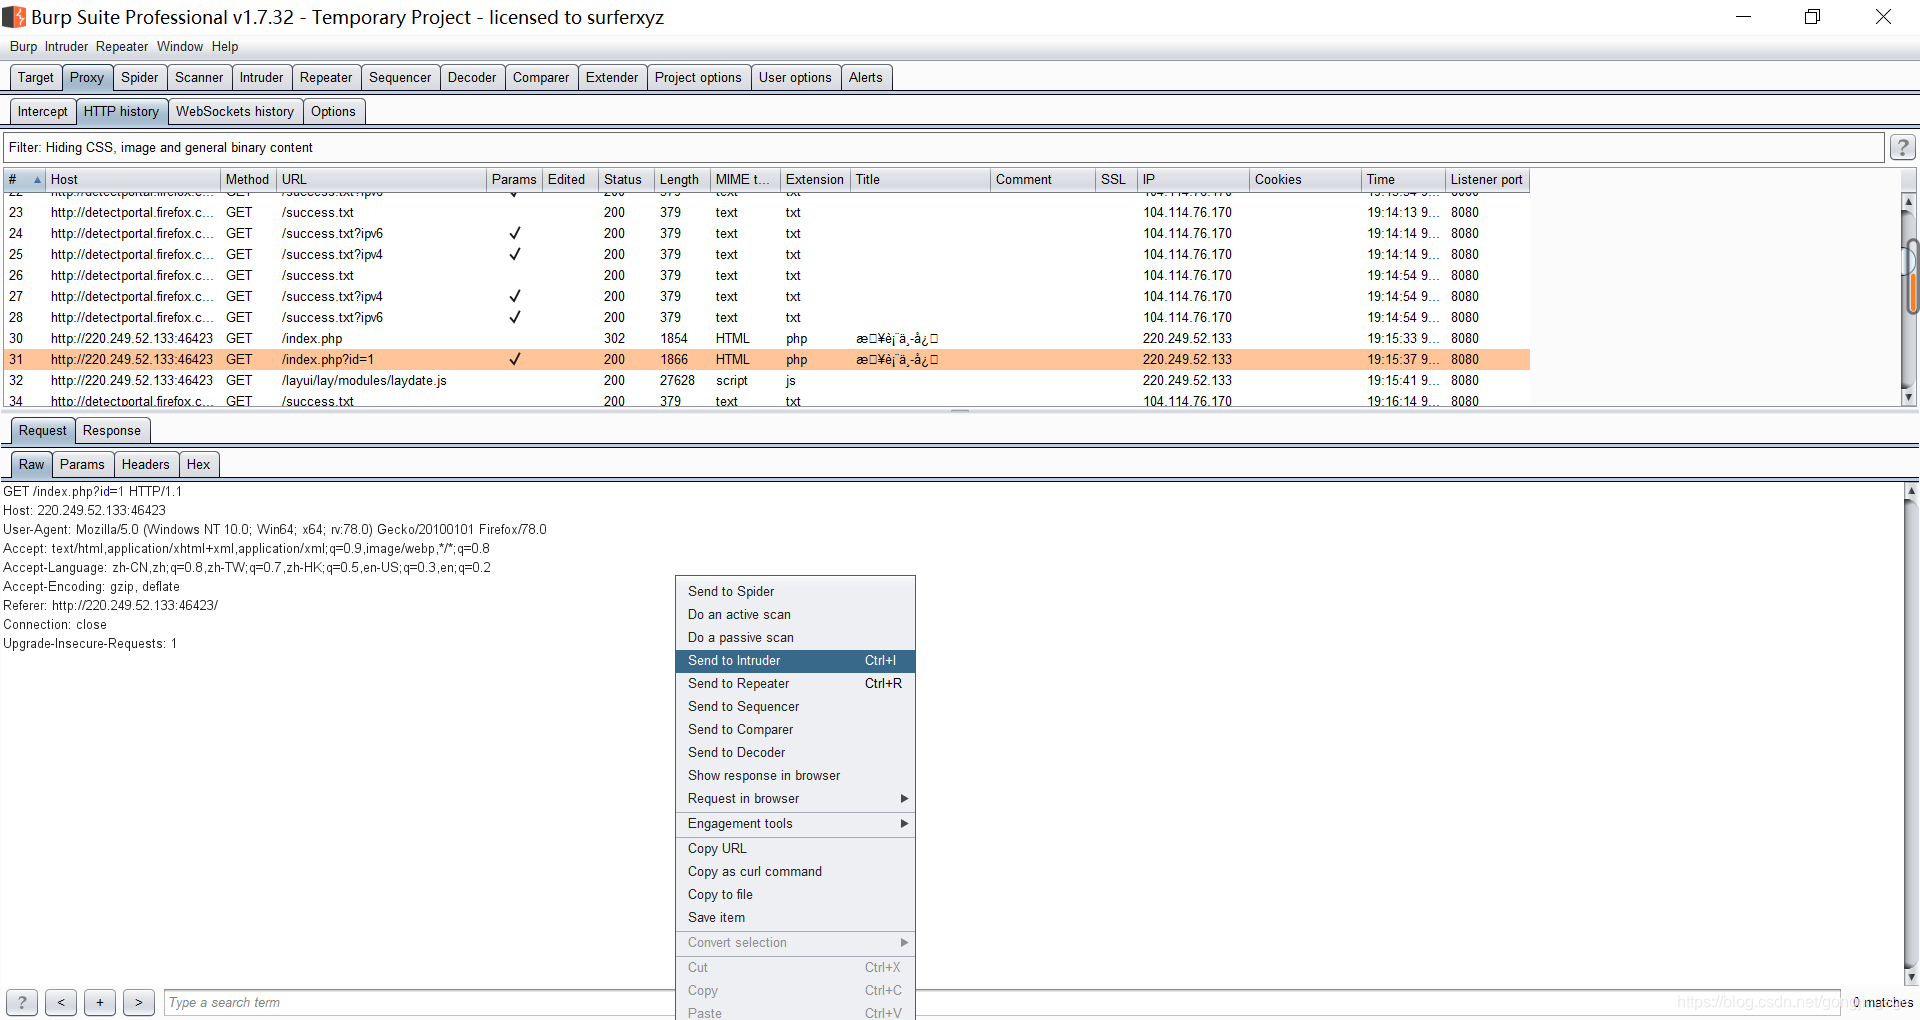The height and width of the screenshot is (1020, 1920).
Task: Select history row 30 /index.php
Action: (766, 338)
